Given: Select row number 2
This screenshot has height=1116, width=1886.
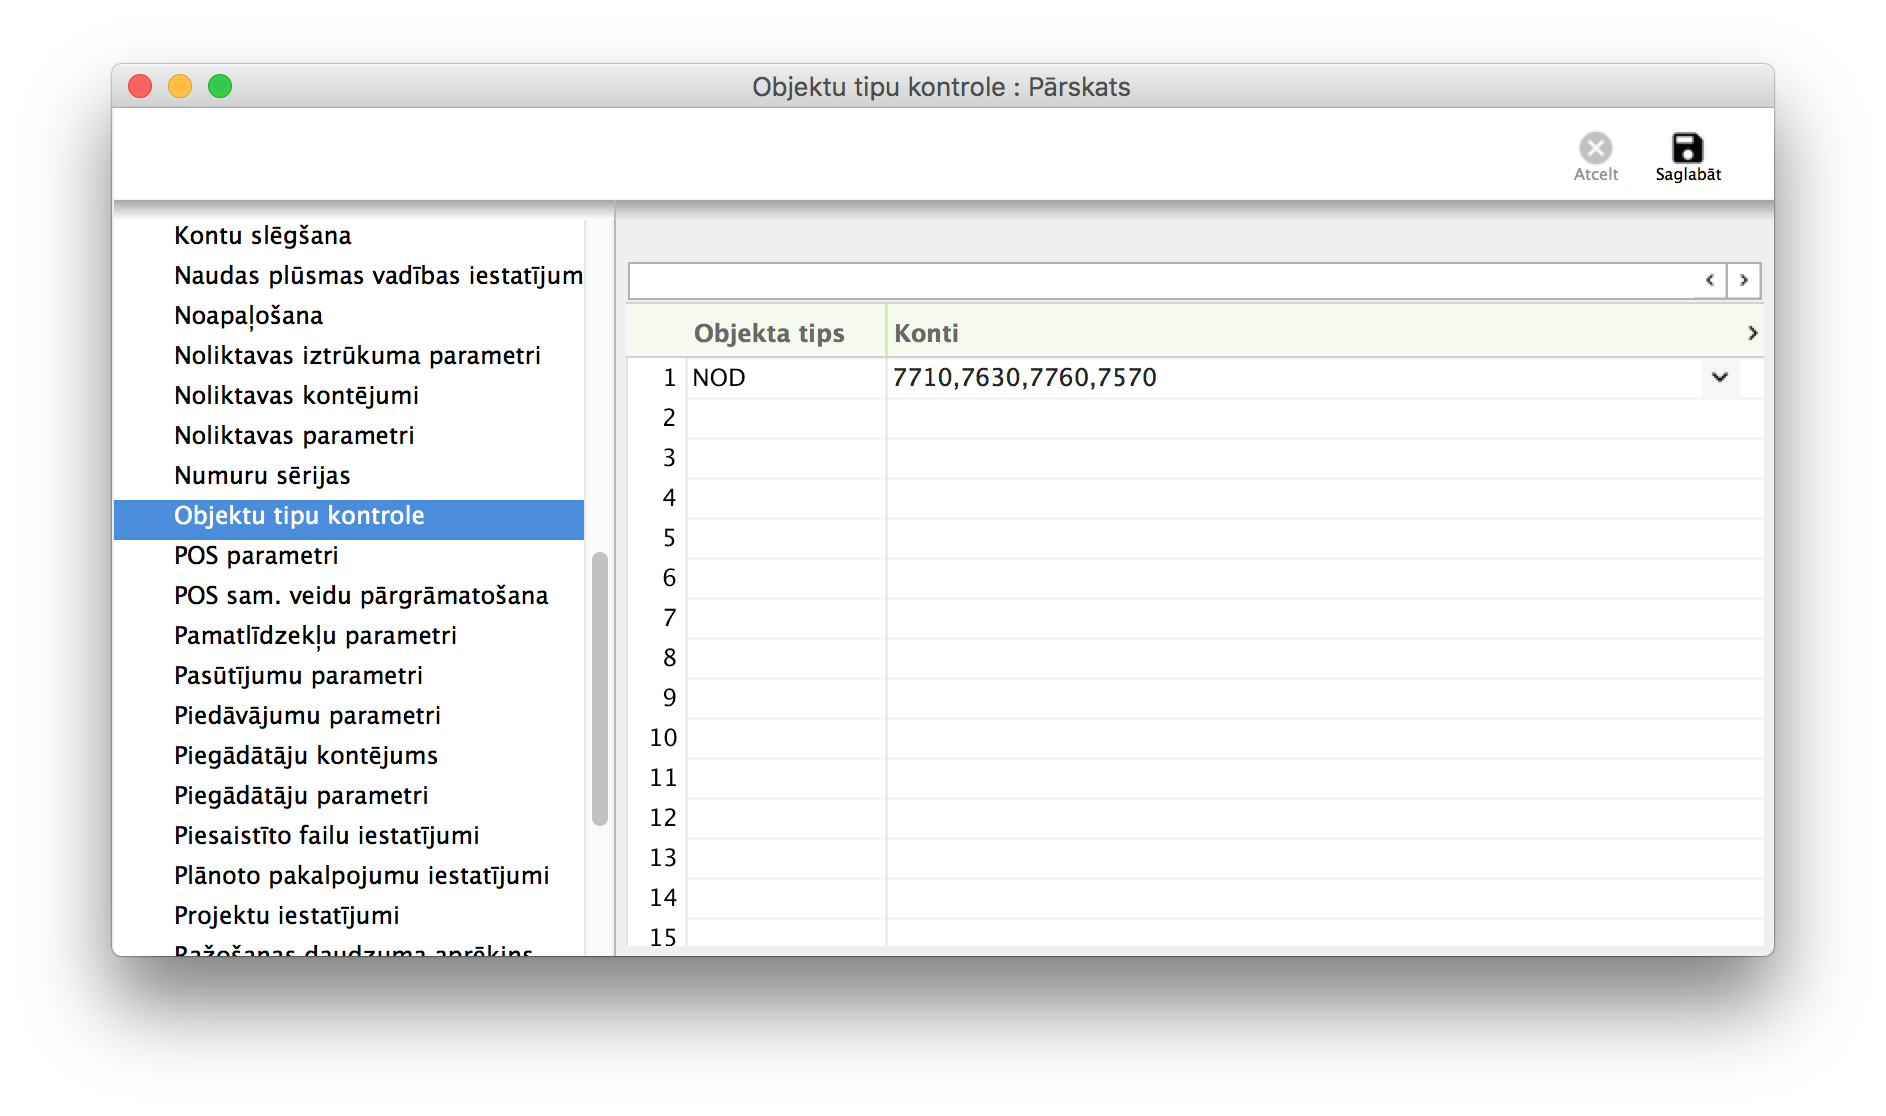Looking at the screenshot, I should point(669,418).
